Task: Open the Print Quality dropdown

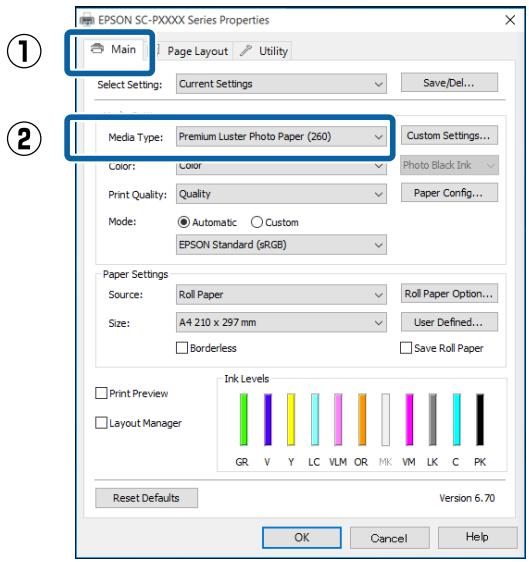Action: pyautogui.click(x=281, y=194)
